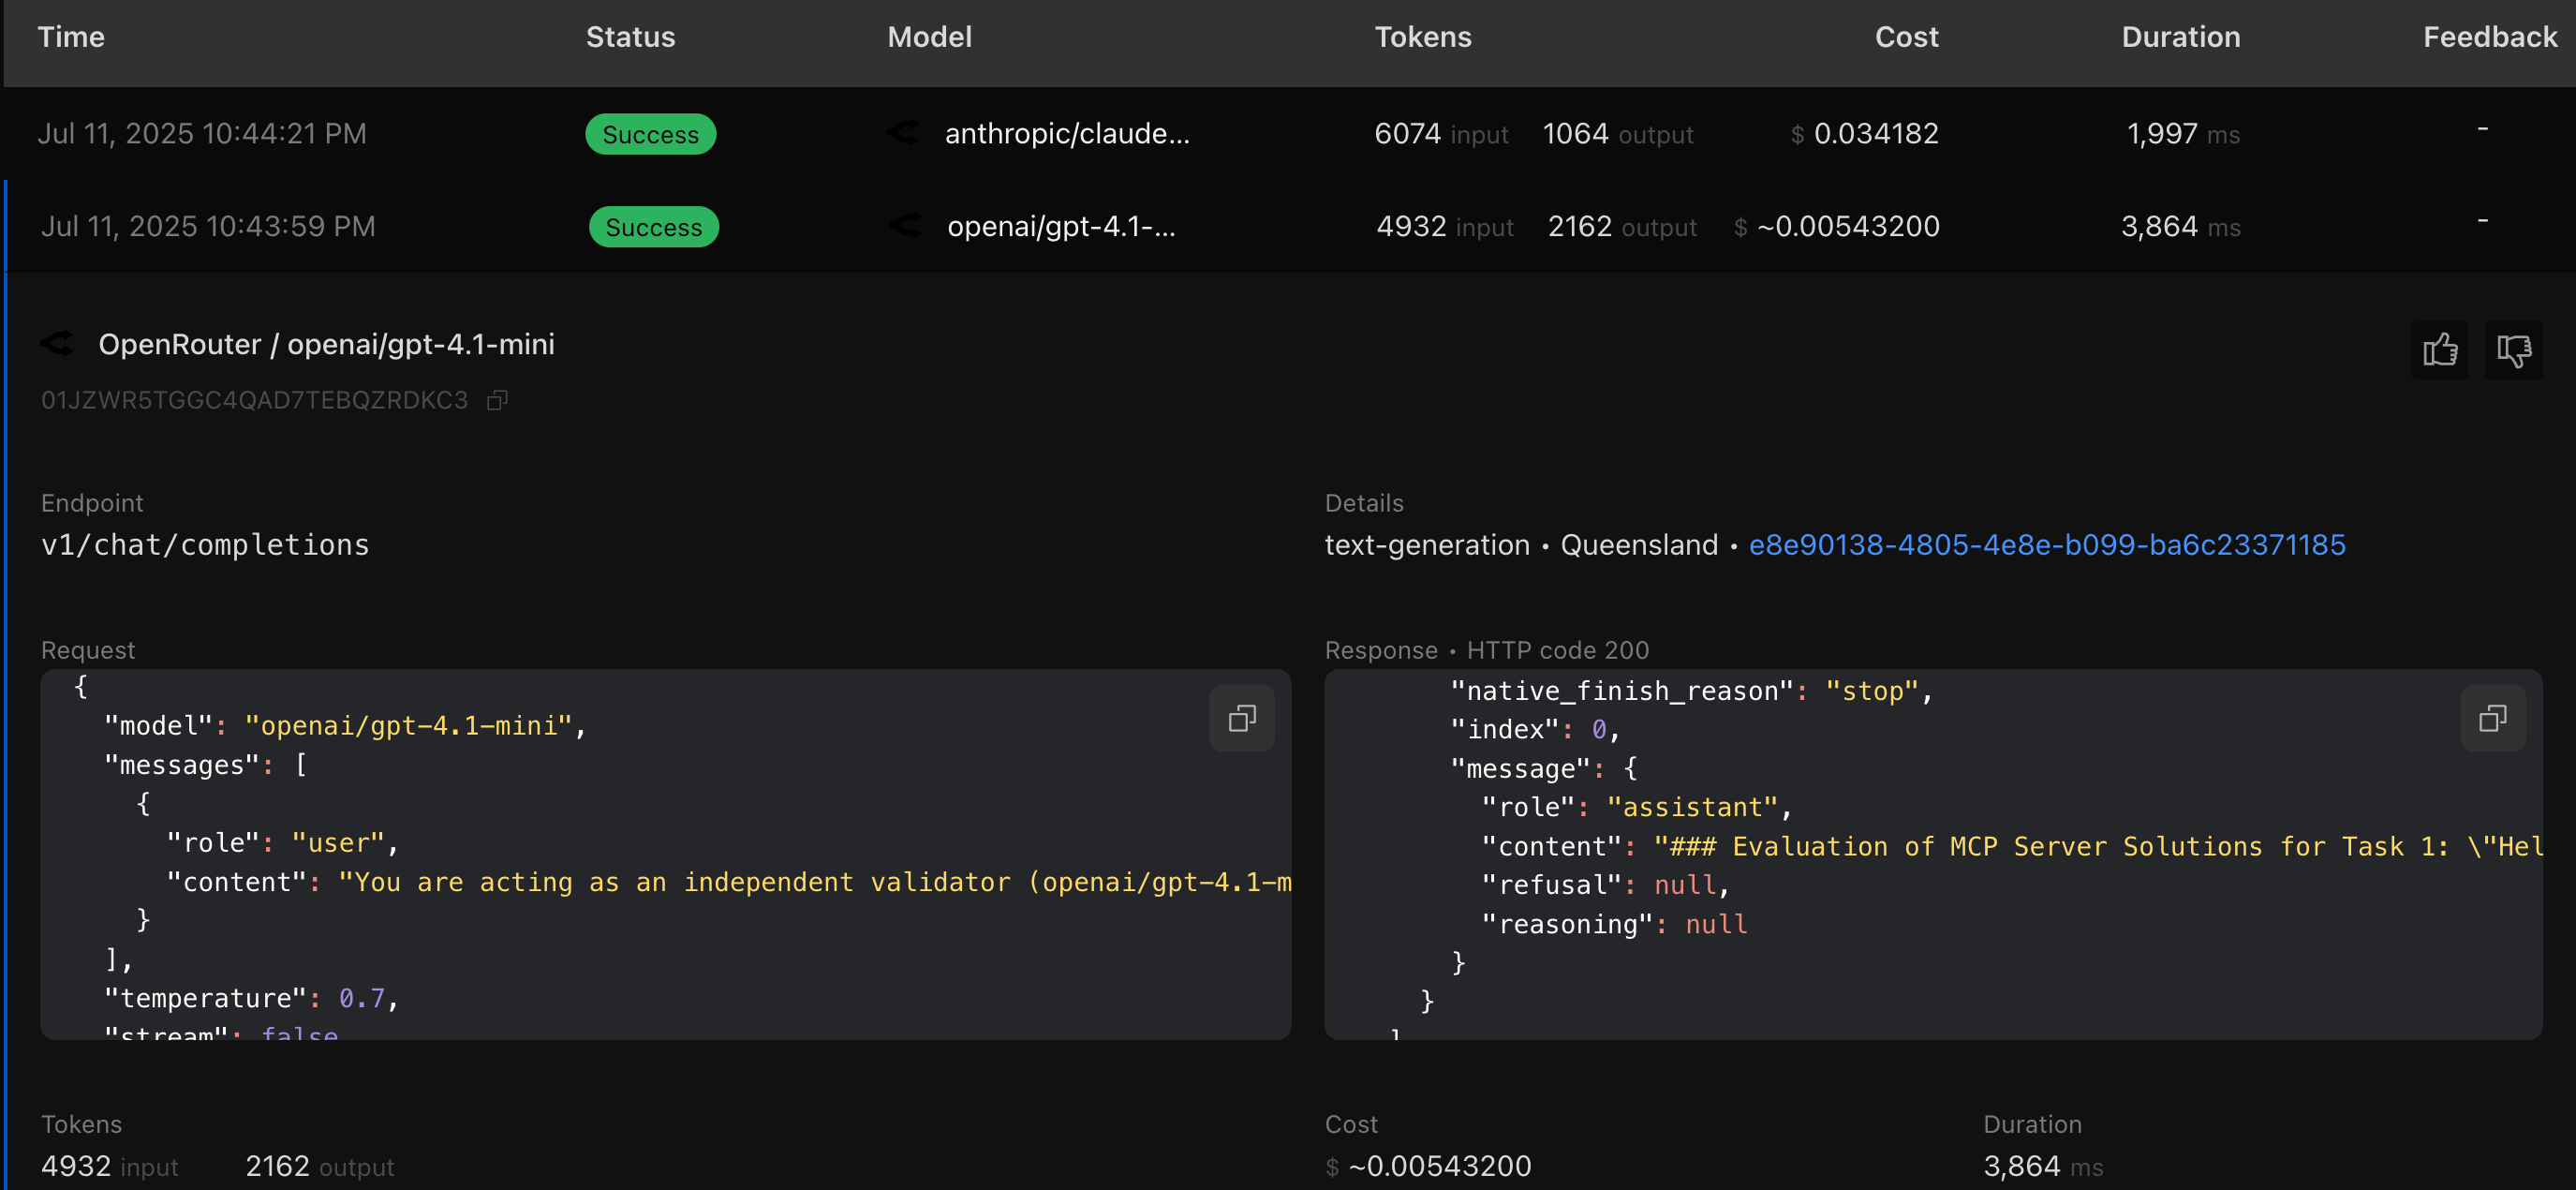Copy the generation ID 01JZWR5TGGC4QAD7TEBQZRDKC3

[x=497, y=401]
